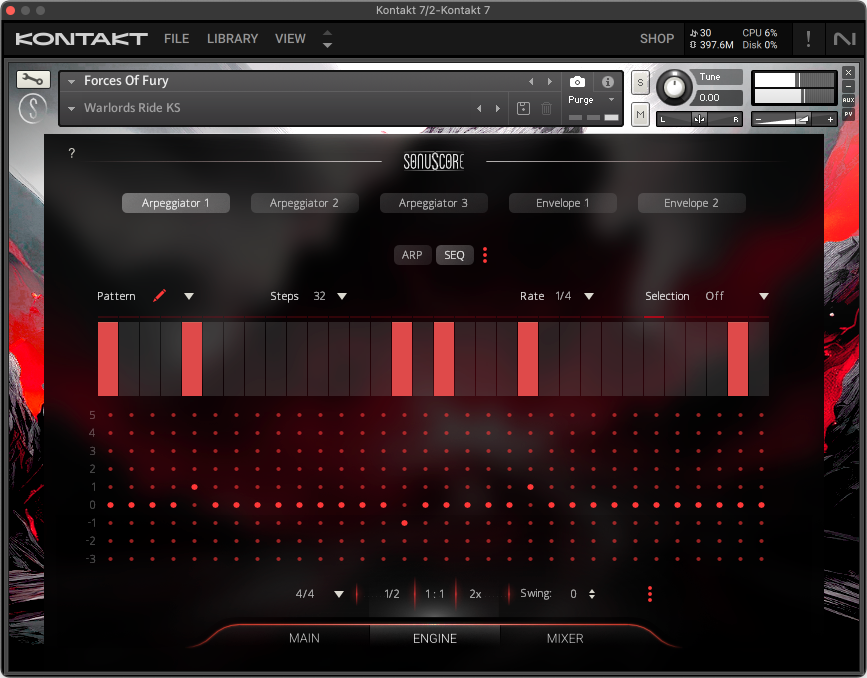Select Arpeggiator 3
The width and height of the screenshot is (867, 678).
[x=434, y=203]
